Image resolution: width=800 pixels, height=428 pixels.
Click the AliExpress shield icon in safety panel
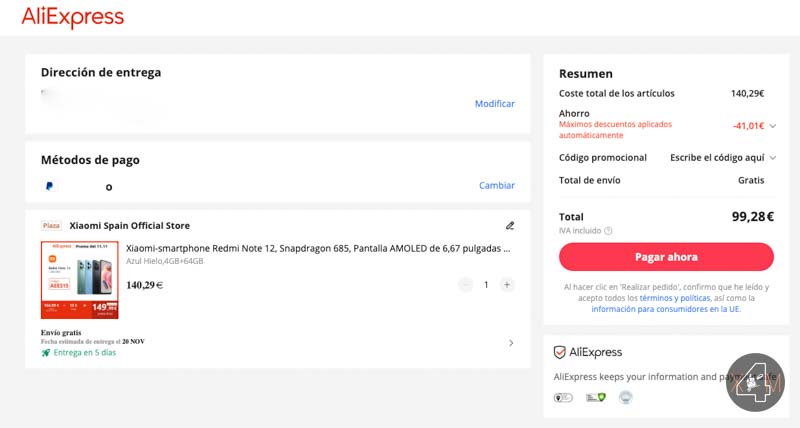pos(560,352)
